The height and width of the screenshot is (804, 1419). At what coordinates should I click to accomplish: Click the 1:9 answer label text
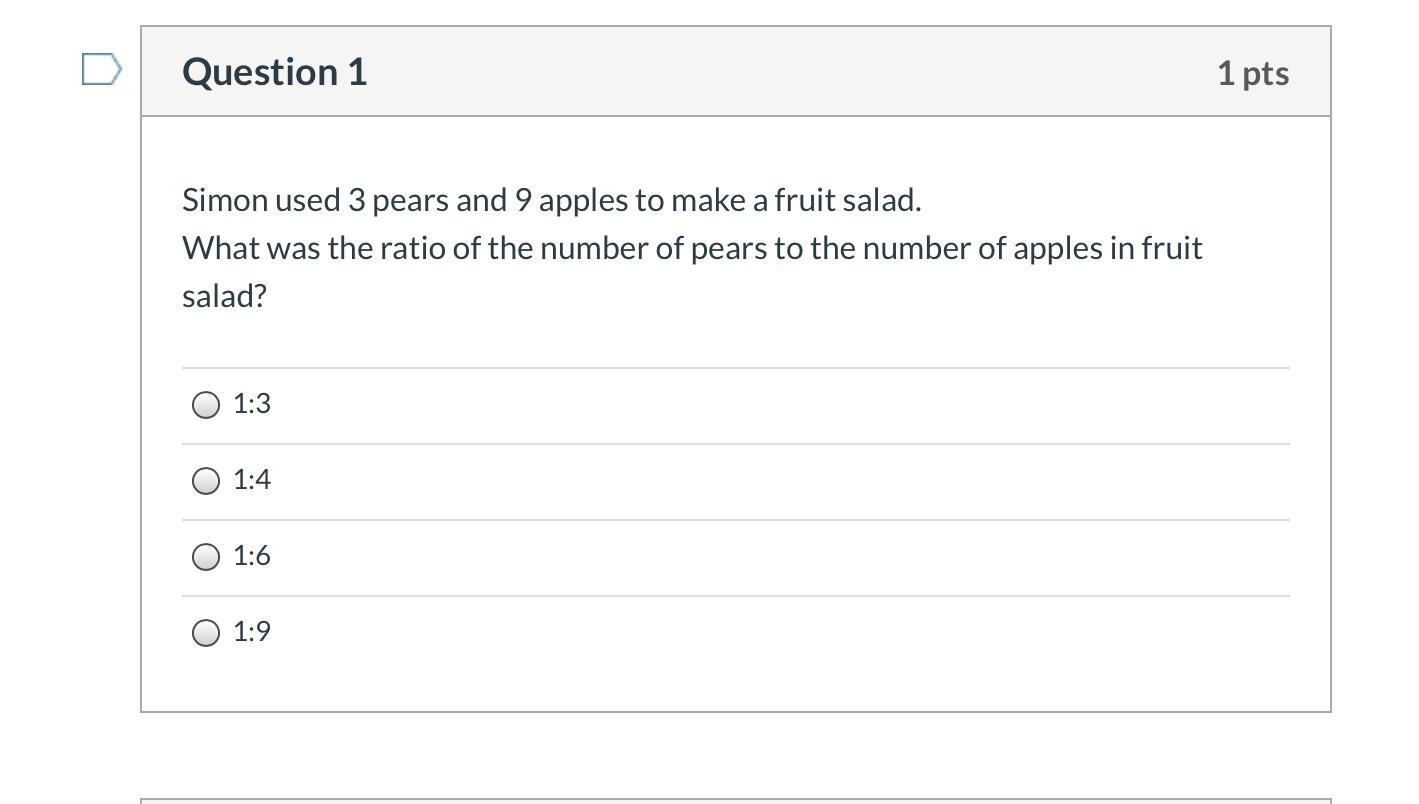[252, 632]
